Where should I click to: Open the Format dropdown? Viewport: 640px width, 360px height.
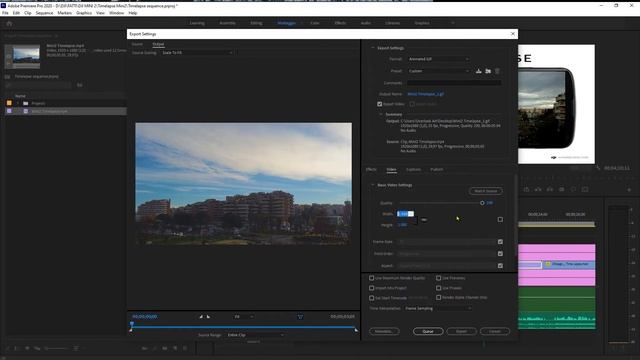tap(438, 59)
